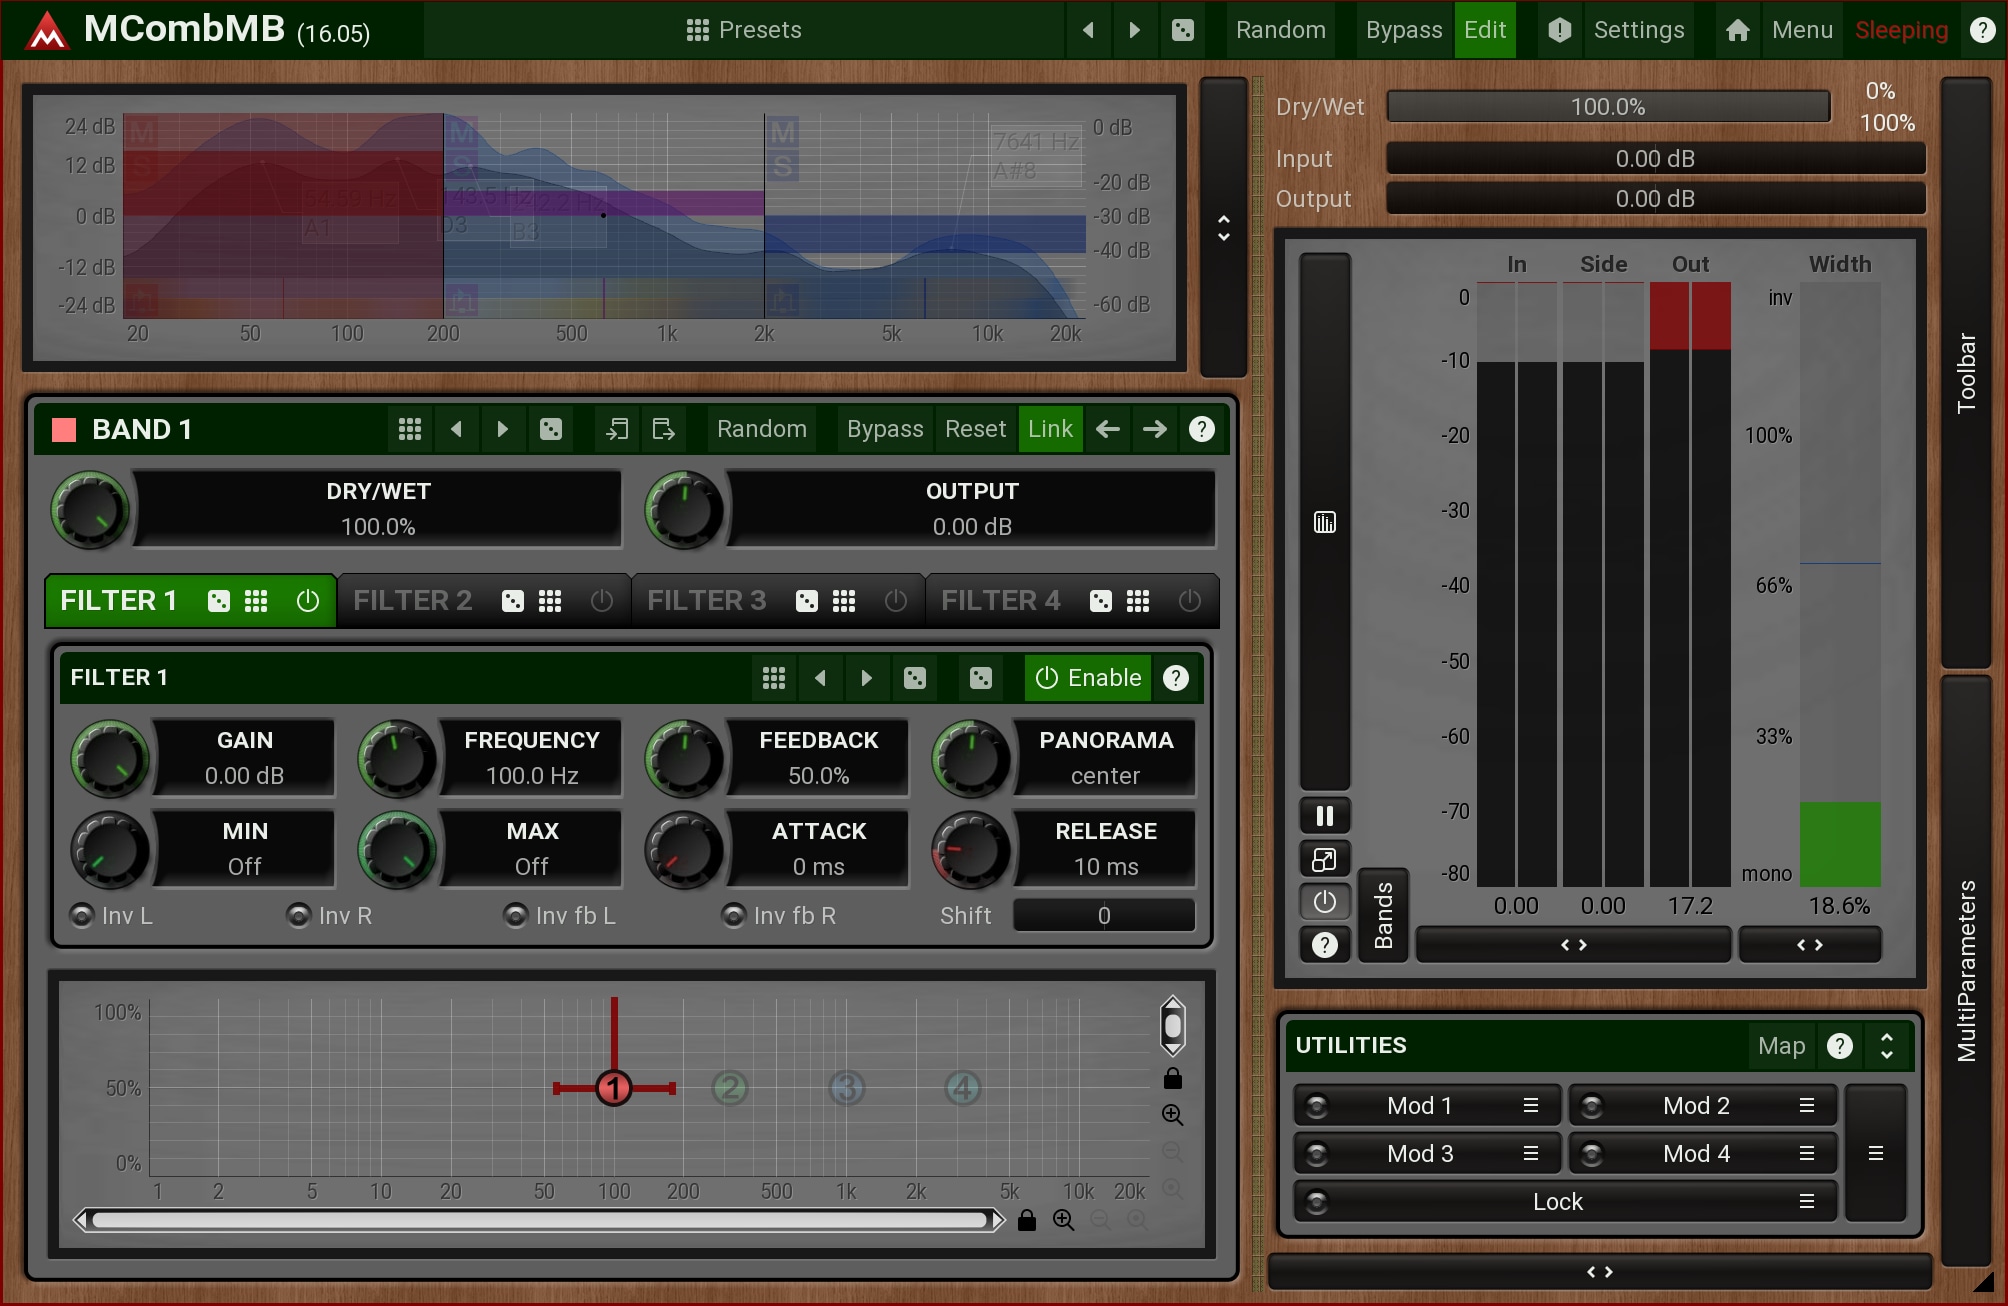Image resolution: width=2008 pixels, height=1306 pixels.
Task: Go to next band with right arrow
Action: pos(1155,429)
